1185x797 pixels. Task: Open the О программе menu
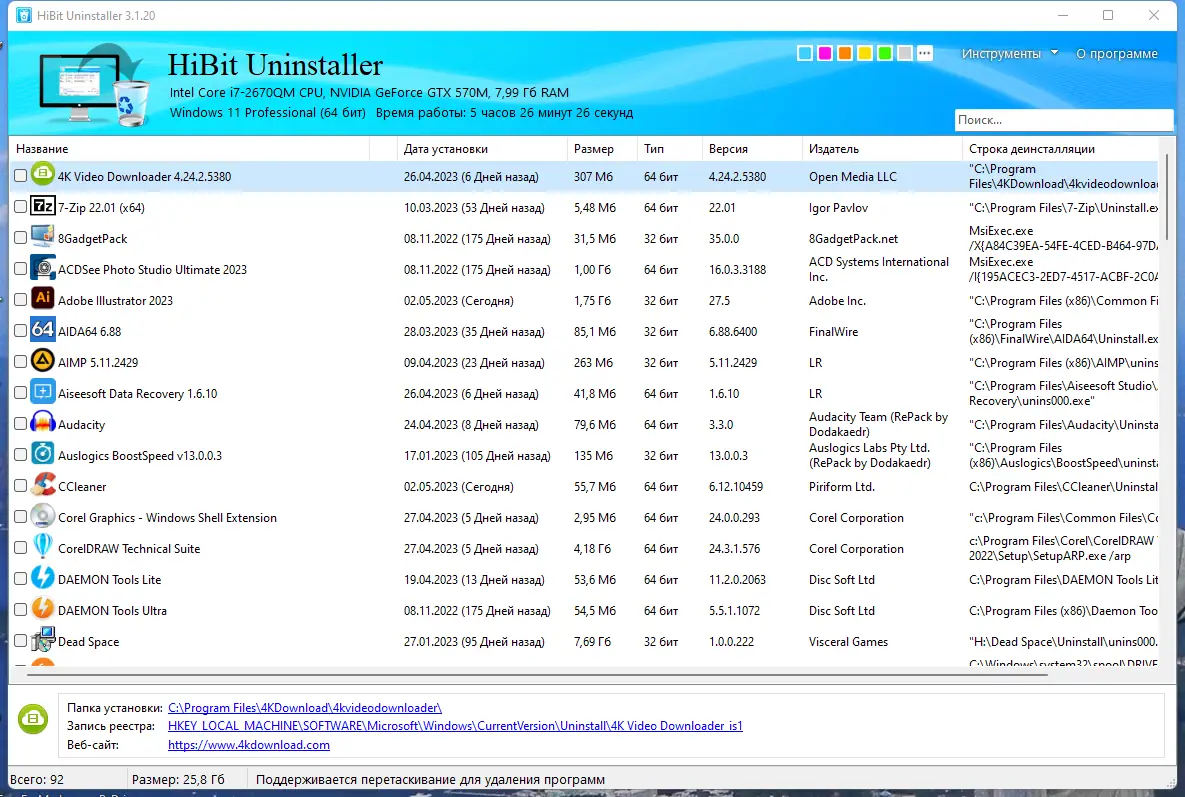(x=1117, y=54)
